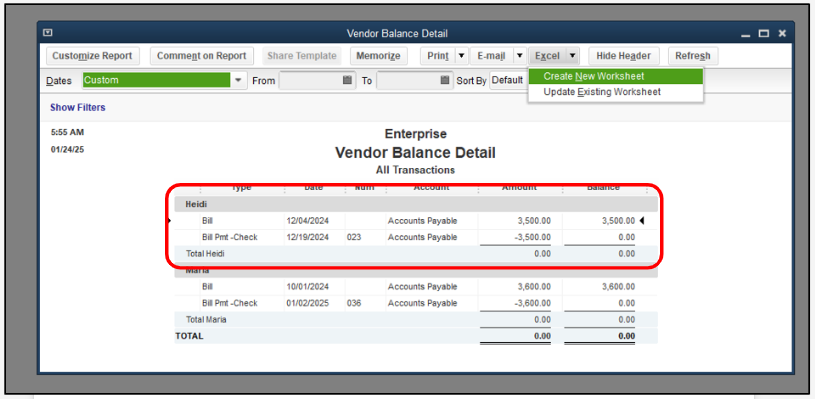Viewport: 815px width, 399px height.
Task: Open the To date calendar picker
Action: tap(444, 81)
